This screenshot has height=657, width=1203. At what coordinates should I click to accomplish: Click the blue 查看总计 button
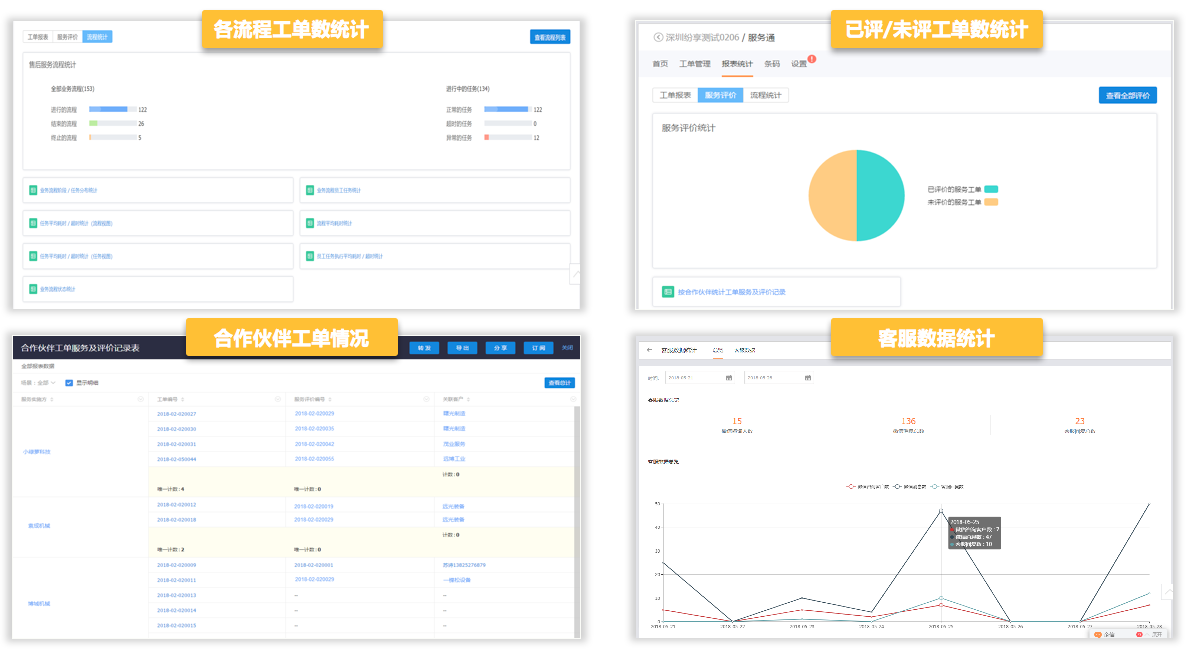tap(560, 383)
